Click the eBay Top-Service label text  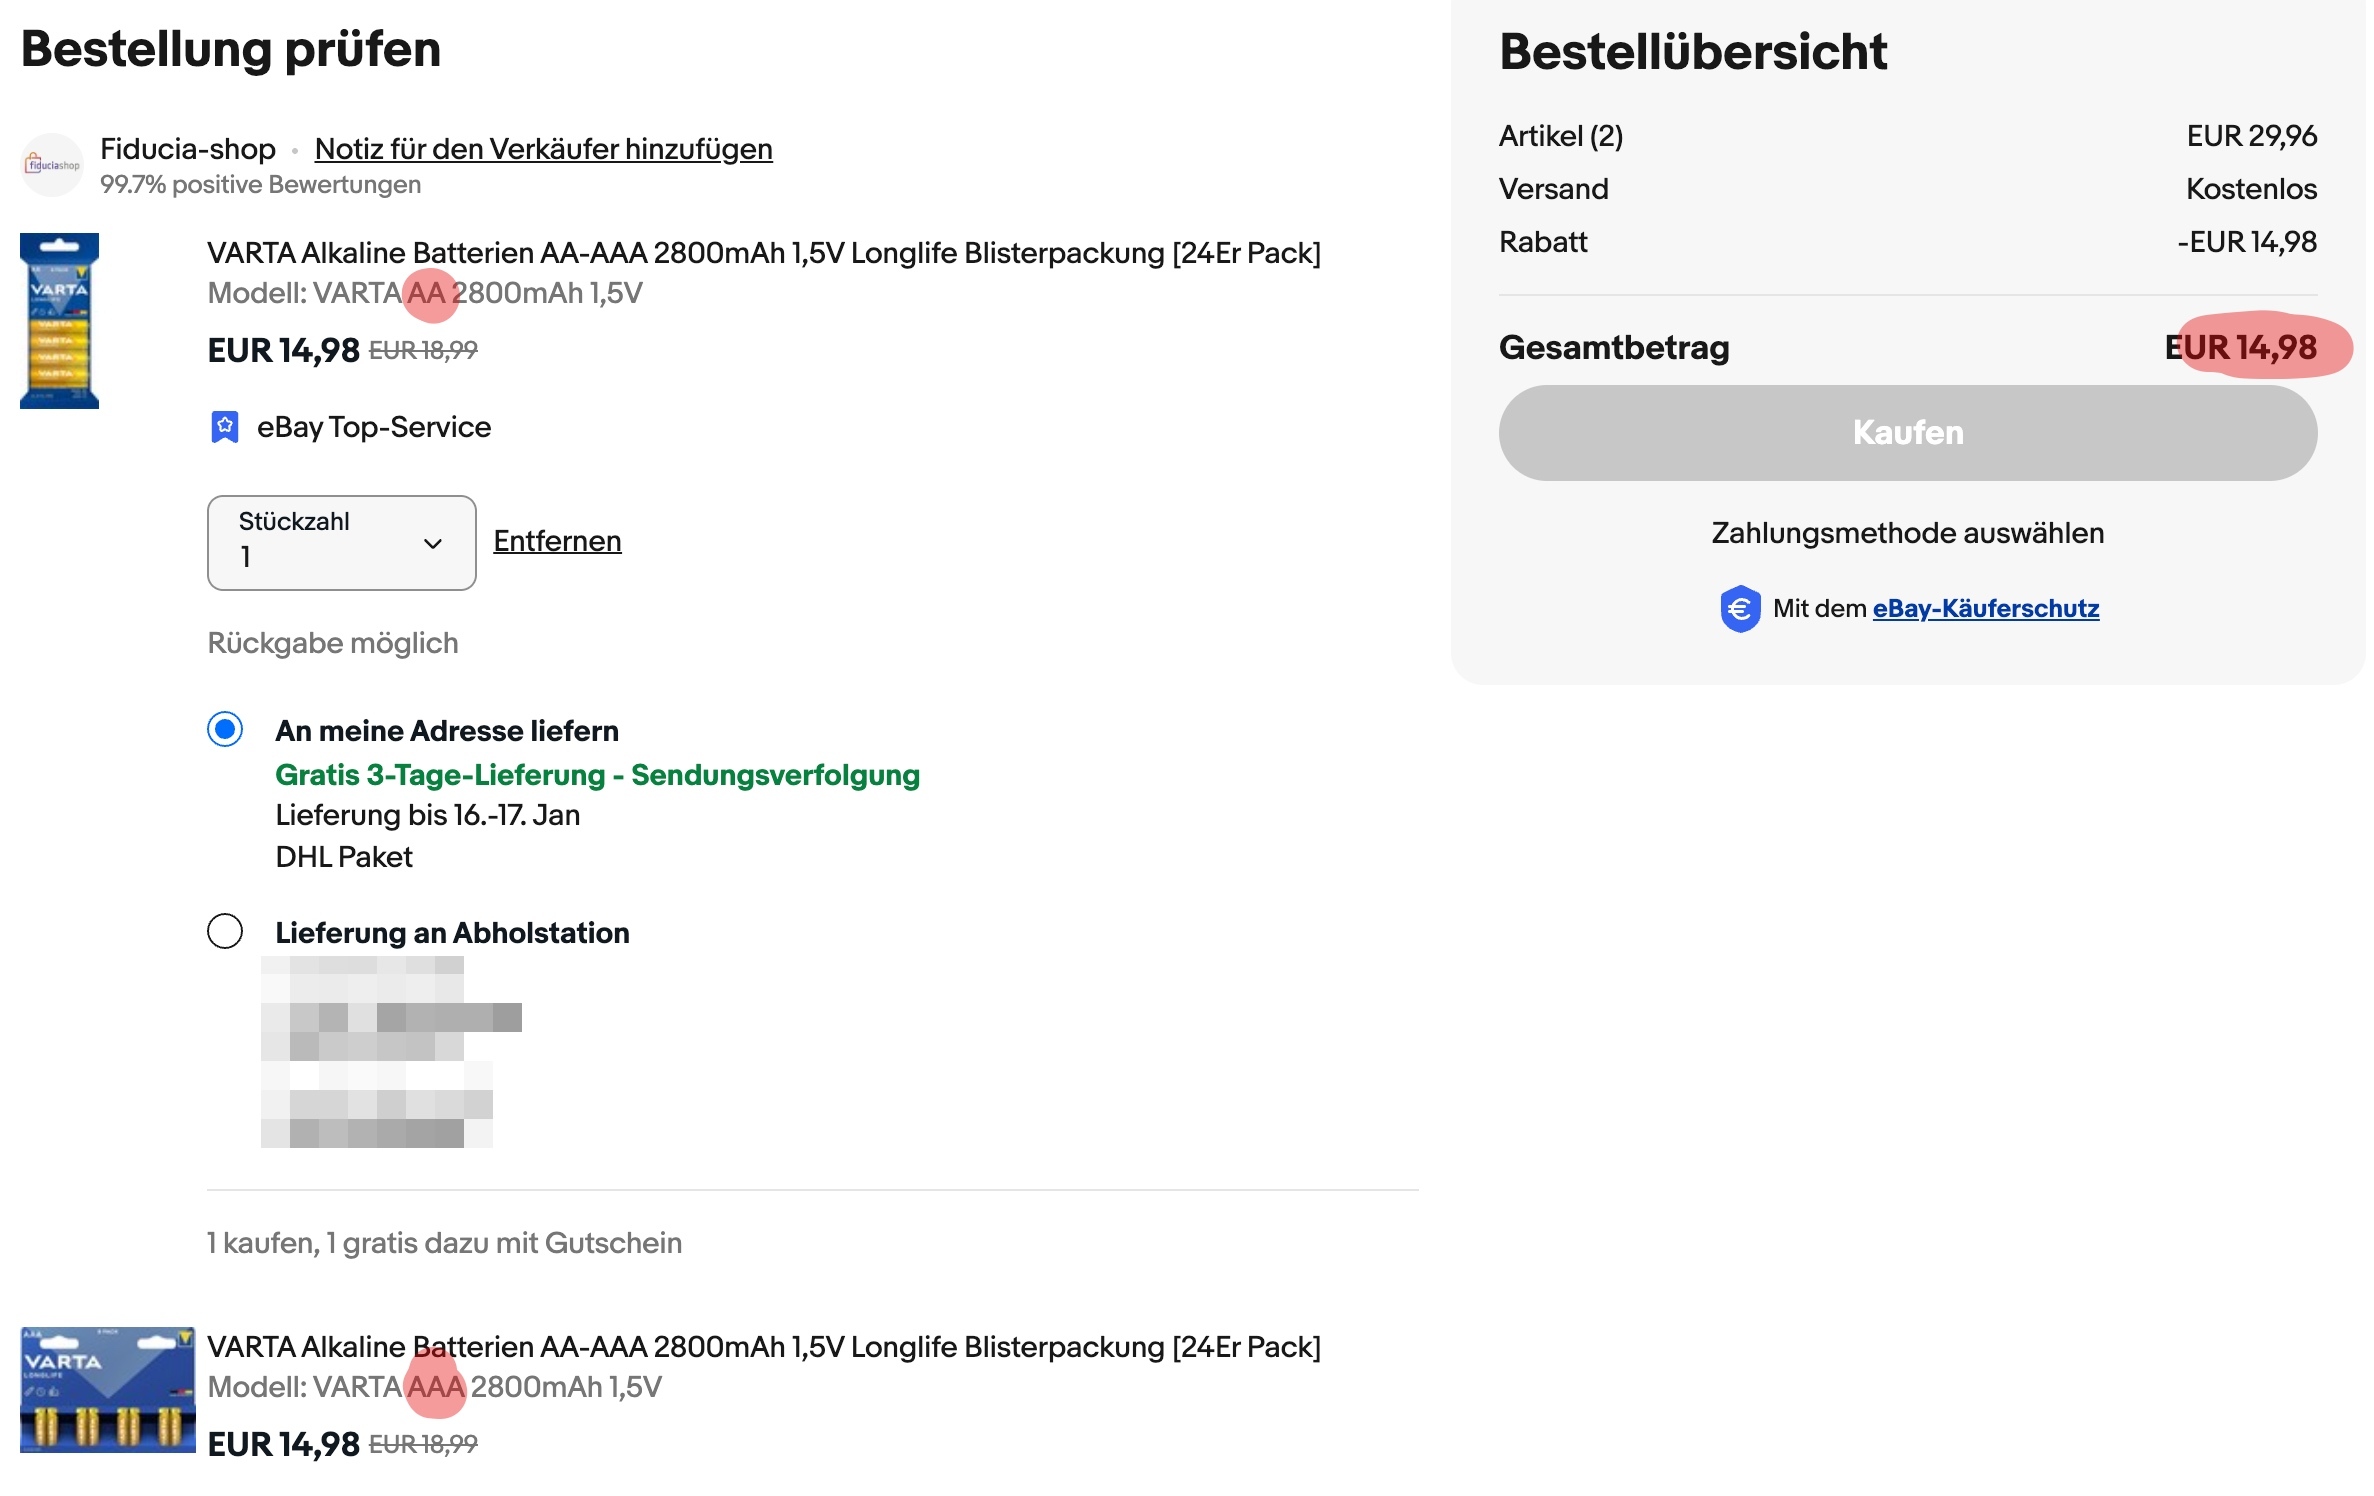[374, 427]
